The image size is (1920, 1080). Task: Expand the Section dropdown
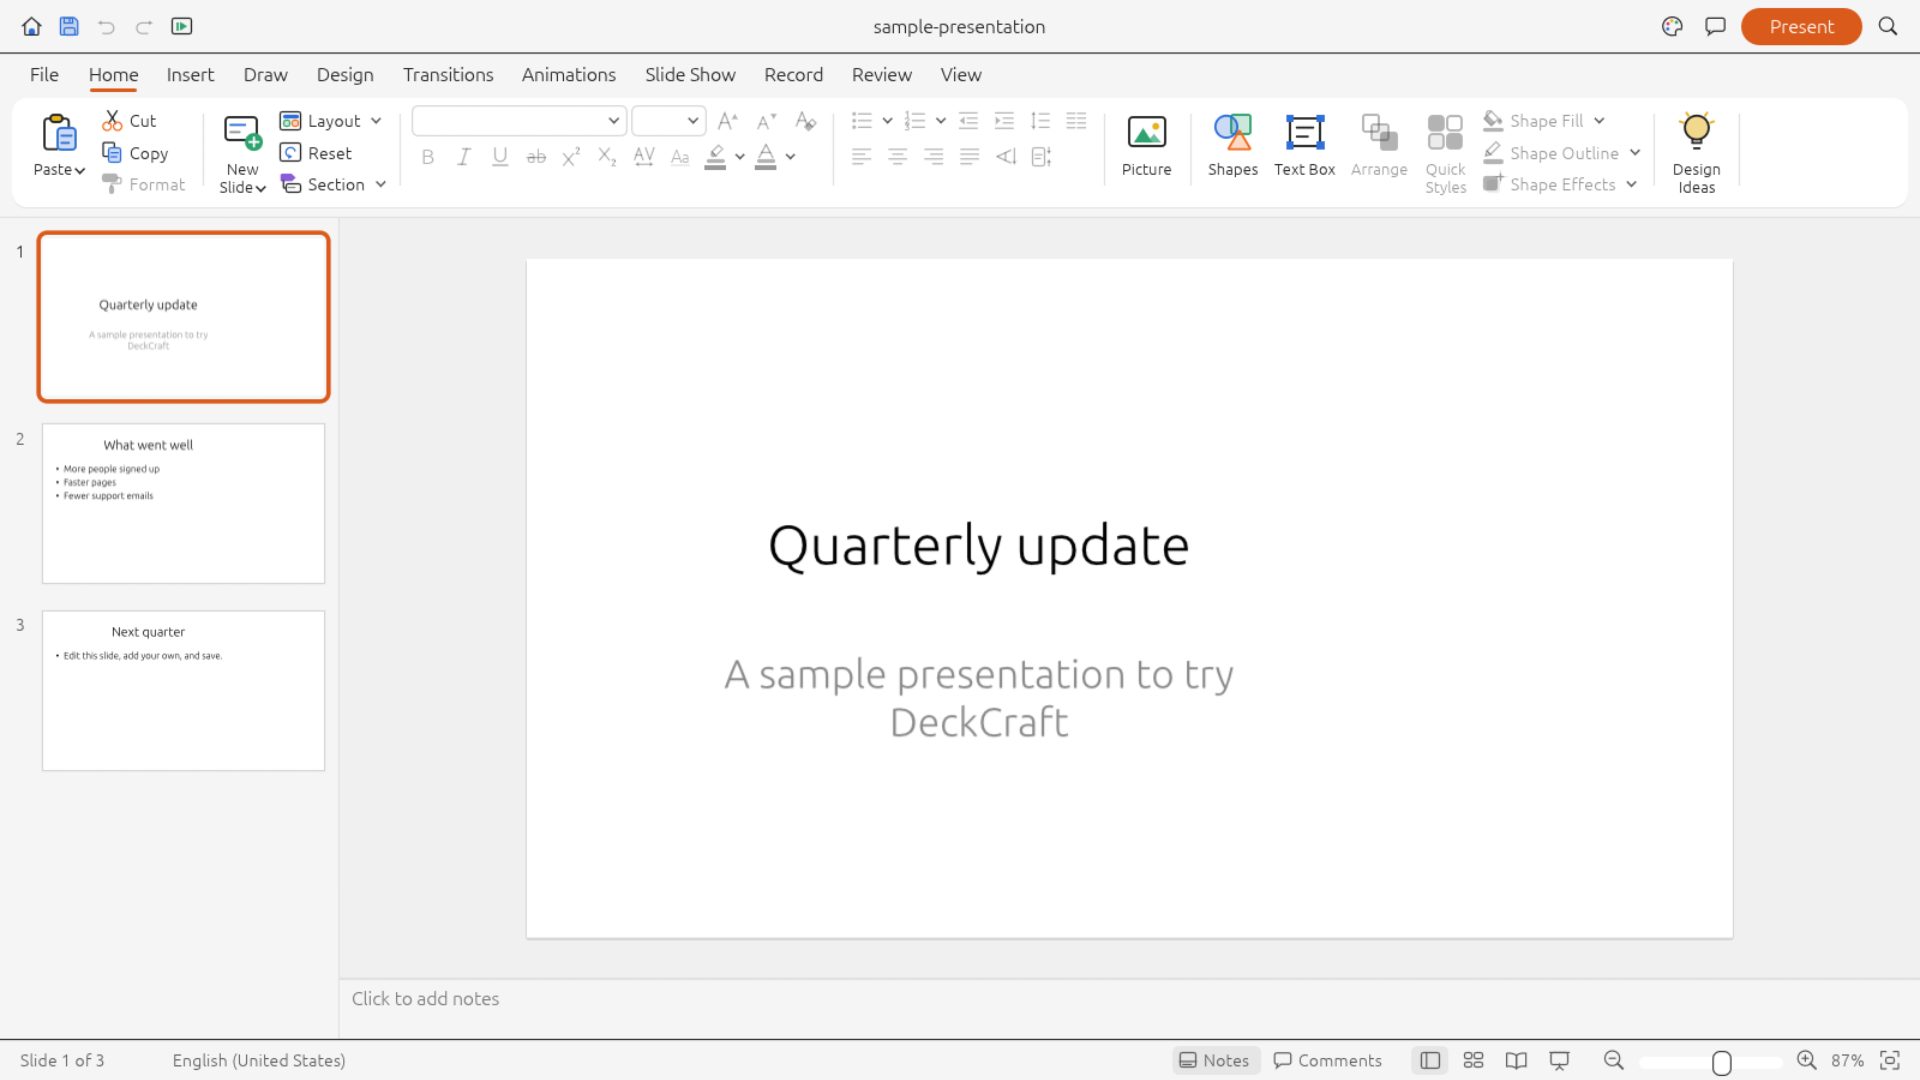pyautogui.click(x=381, y=185)
